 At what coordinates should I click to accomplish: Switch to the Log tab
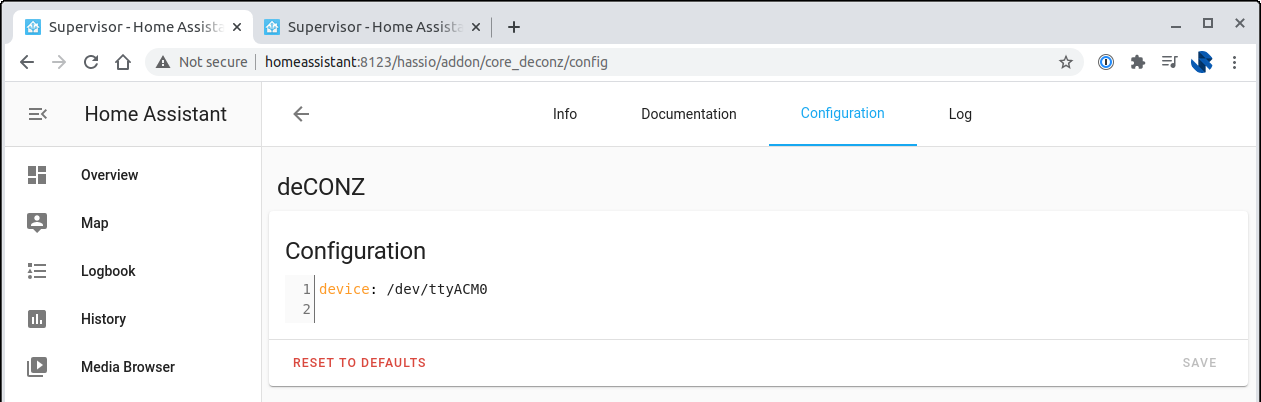click(960, 114)
